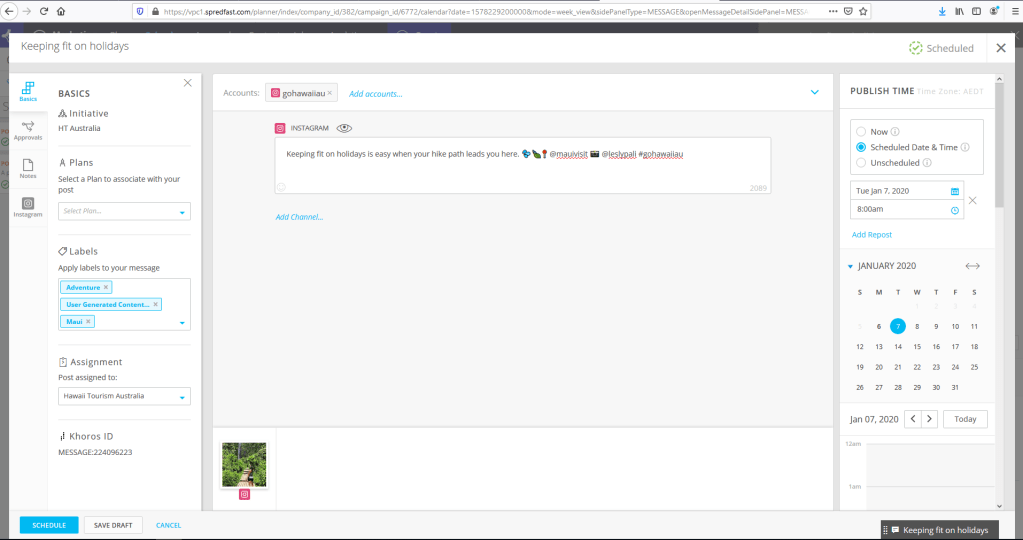Expand the Hawaii Tourism Australia assignment dropdown
The height and width of the screenshot is (540, 1023).
[124, 396]
